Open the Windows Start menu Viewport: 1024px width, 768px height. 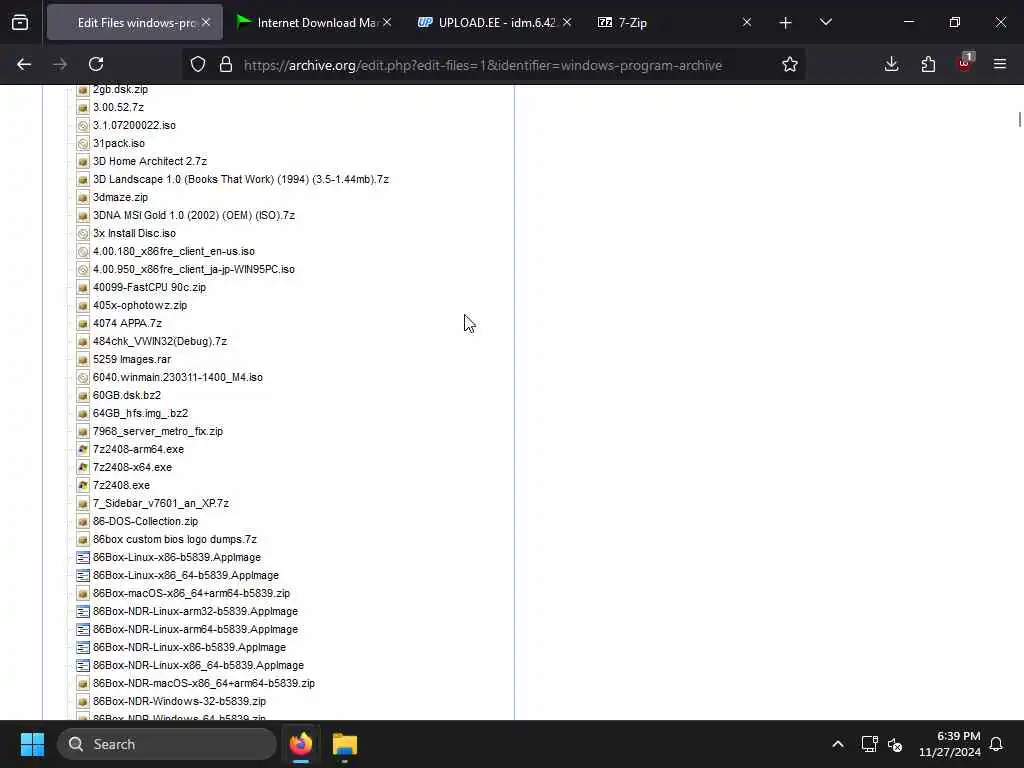tap(32, 744)
